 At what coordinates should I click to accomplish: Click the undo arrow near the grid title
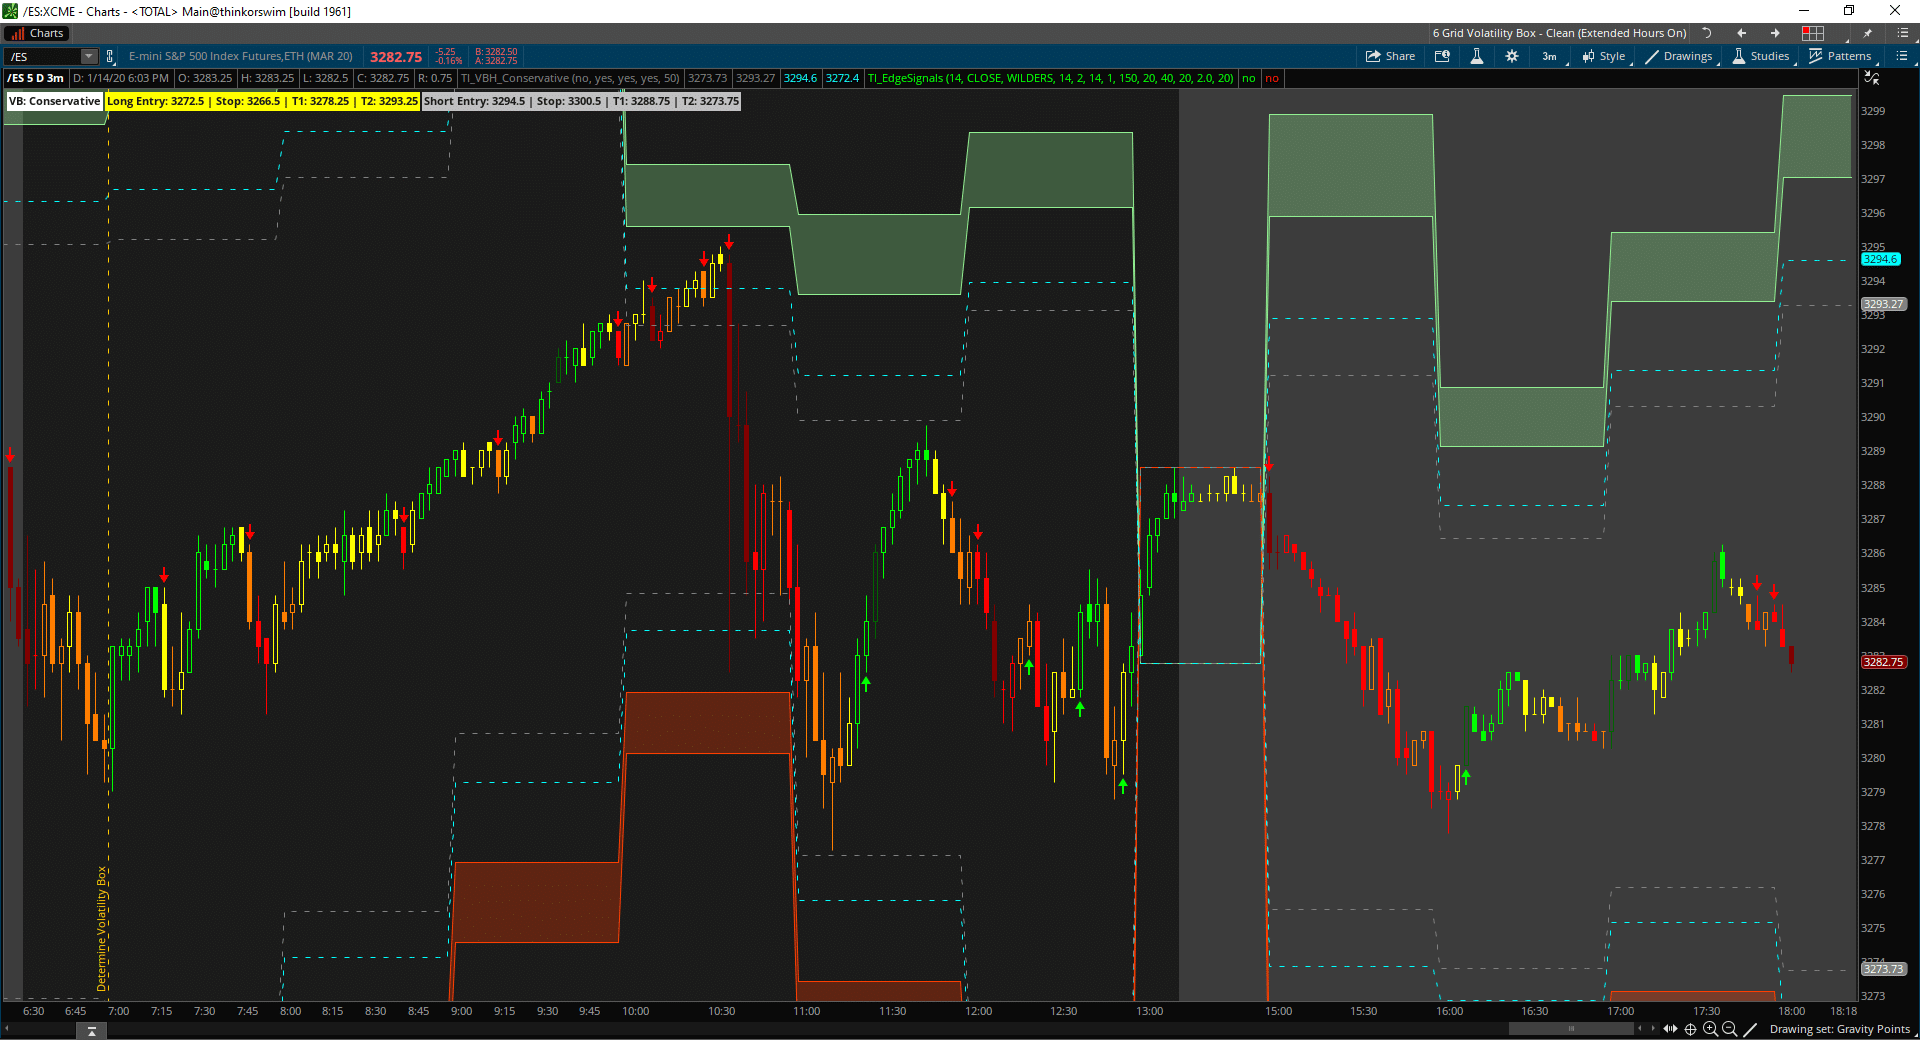click(1707, 32)
